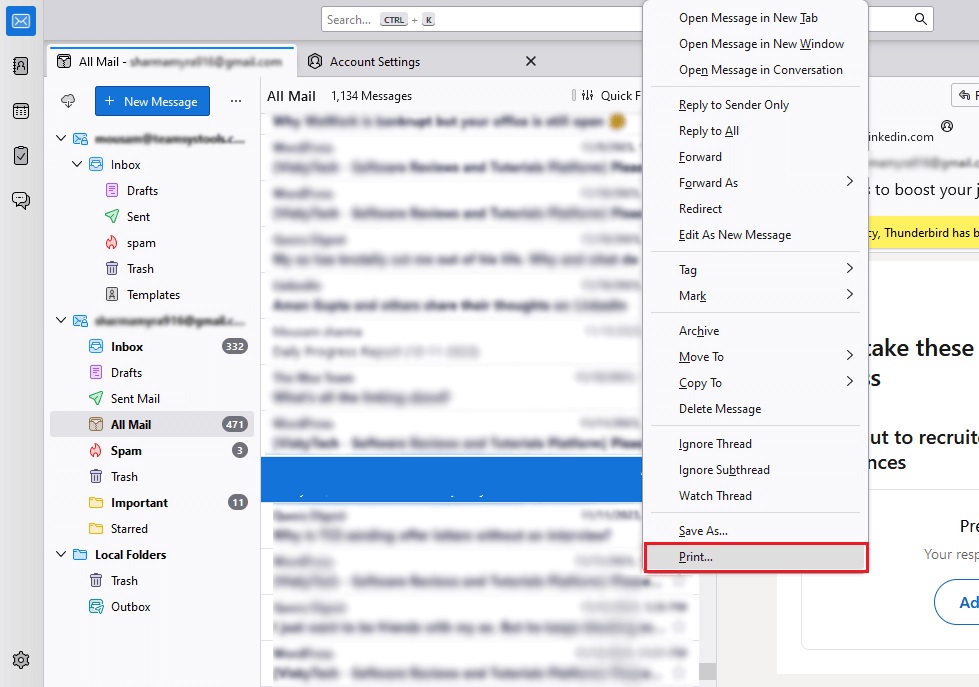The width and height of the screenshot is (979, 687).
Task: Switch to the All Mail tab
Action: click(x=172, y=61)
